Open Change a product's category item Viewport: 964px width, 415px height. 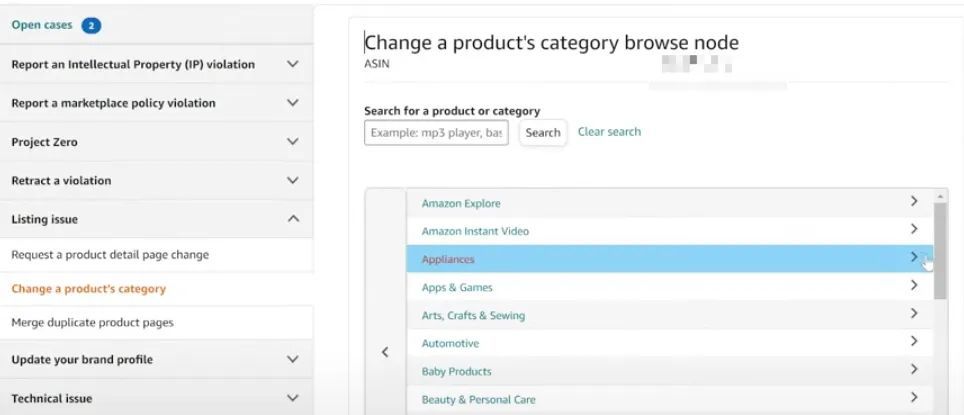[x=88, y=289]
